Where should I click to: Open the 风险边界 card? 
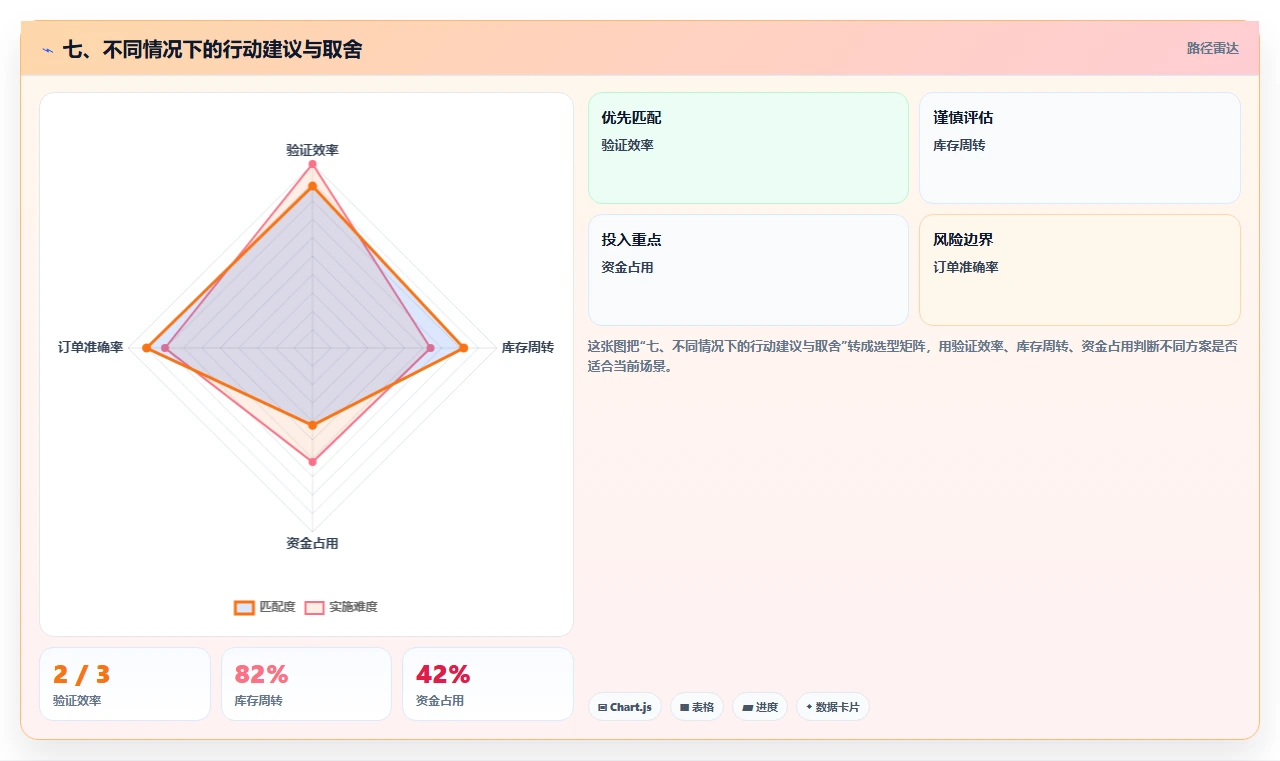[1080, 270]
